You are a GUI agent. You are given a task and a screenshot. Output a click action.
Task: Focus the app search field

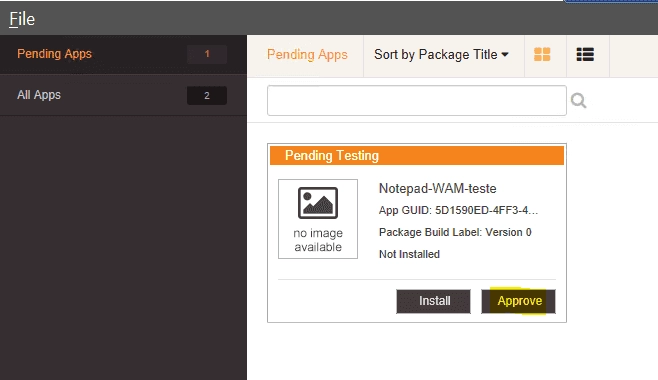[417, 101]
